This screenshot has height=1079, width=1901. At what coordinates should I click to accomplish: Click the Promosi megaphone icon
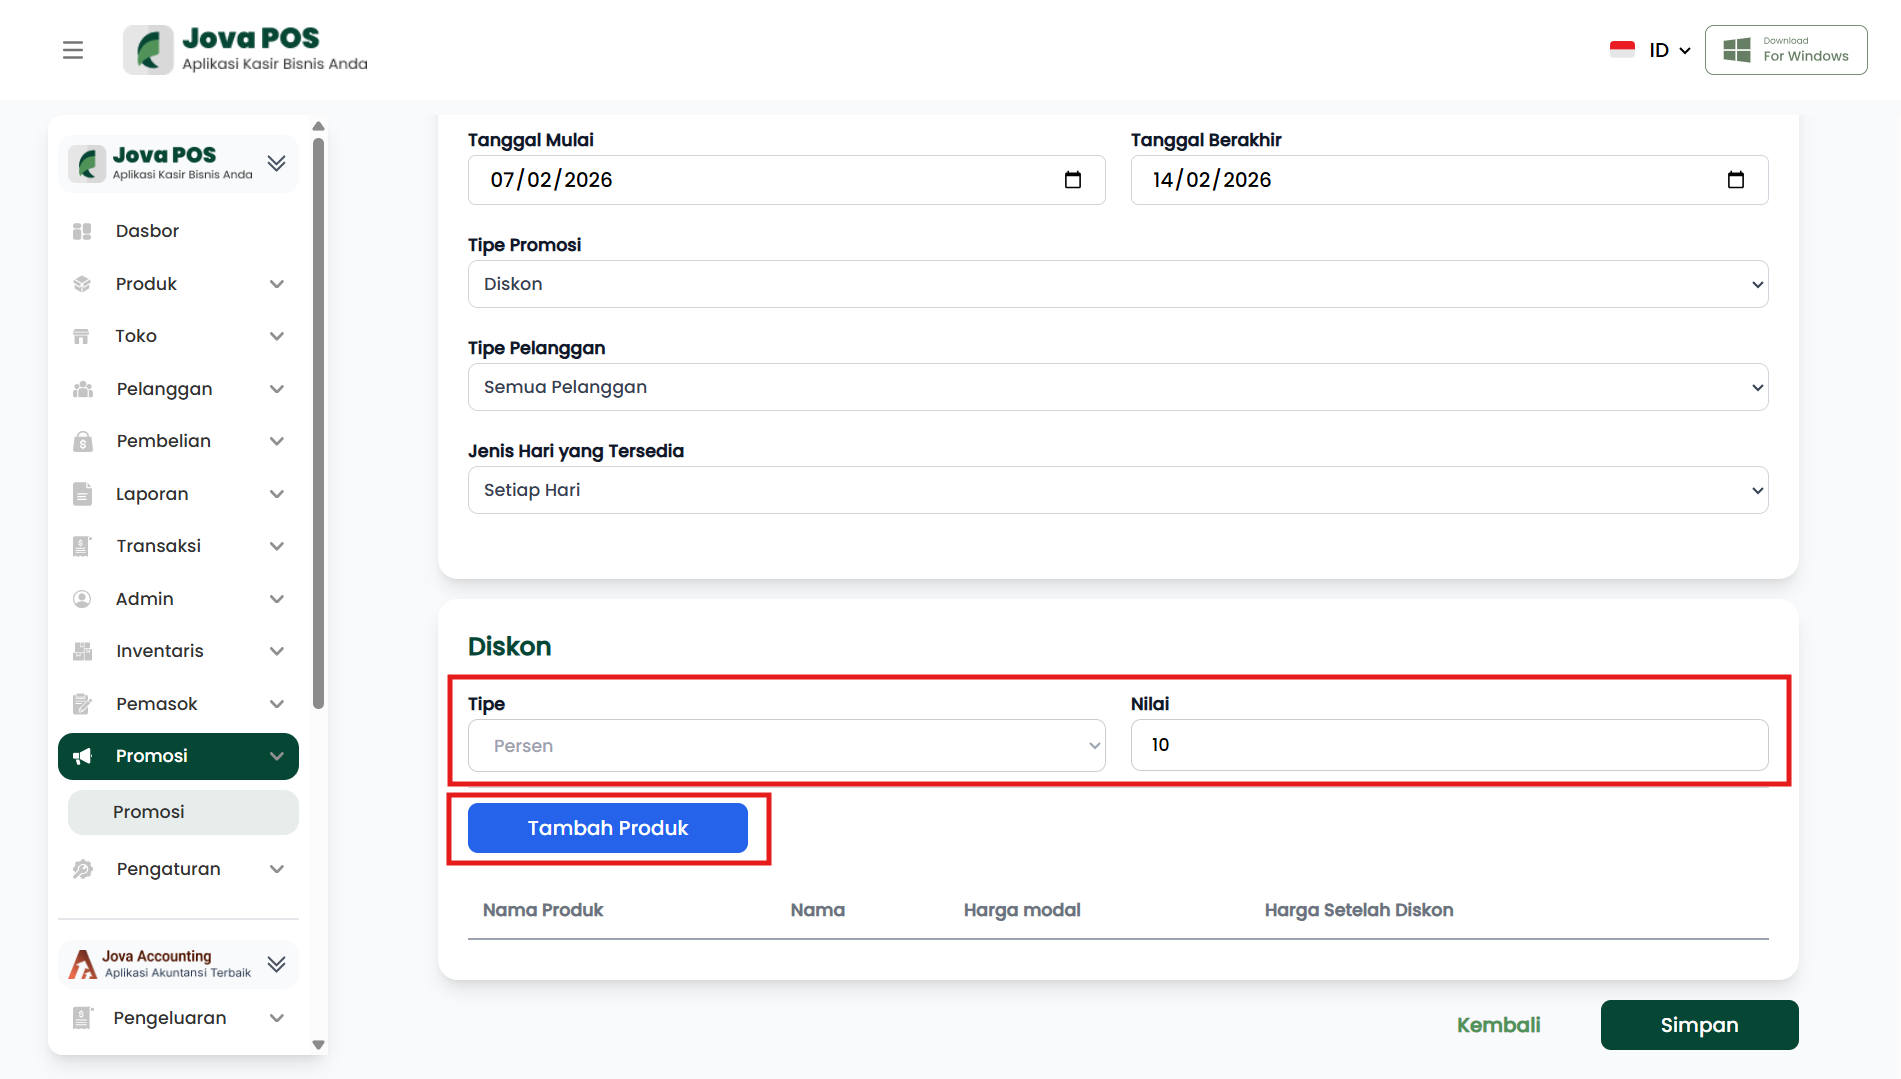tap(82, 756)
